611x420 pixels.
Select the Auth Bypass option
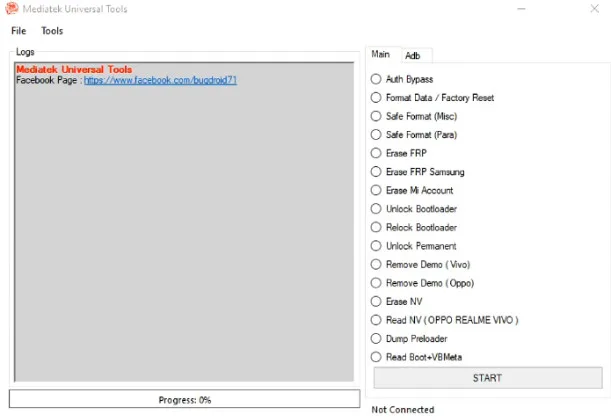(376, 79)
